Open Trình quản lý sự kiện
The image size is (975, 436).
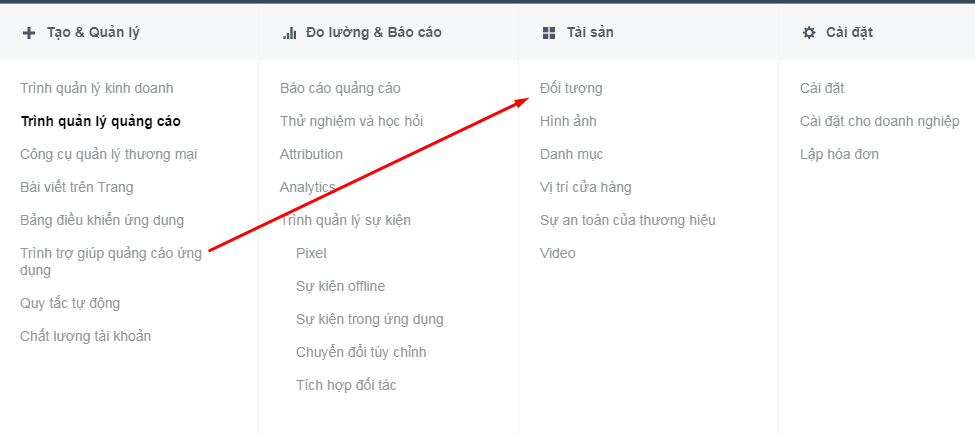click(x=345, y=220)
